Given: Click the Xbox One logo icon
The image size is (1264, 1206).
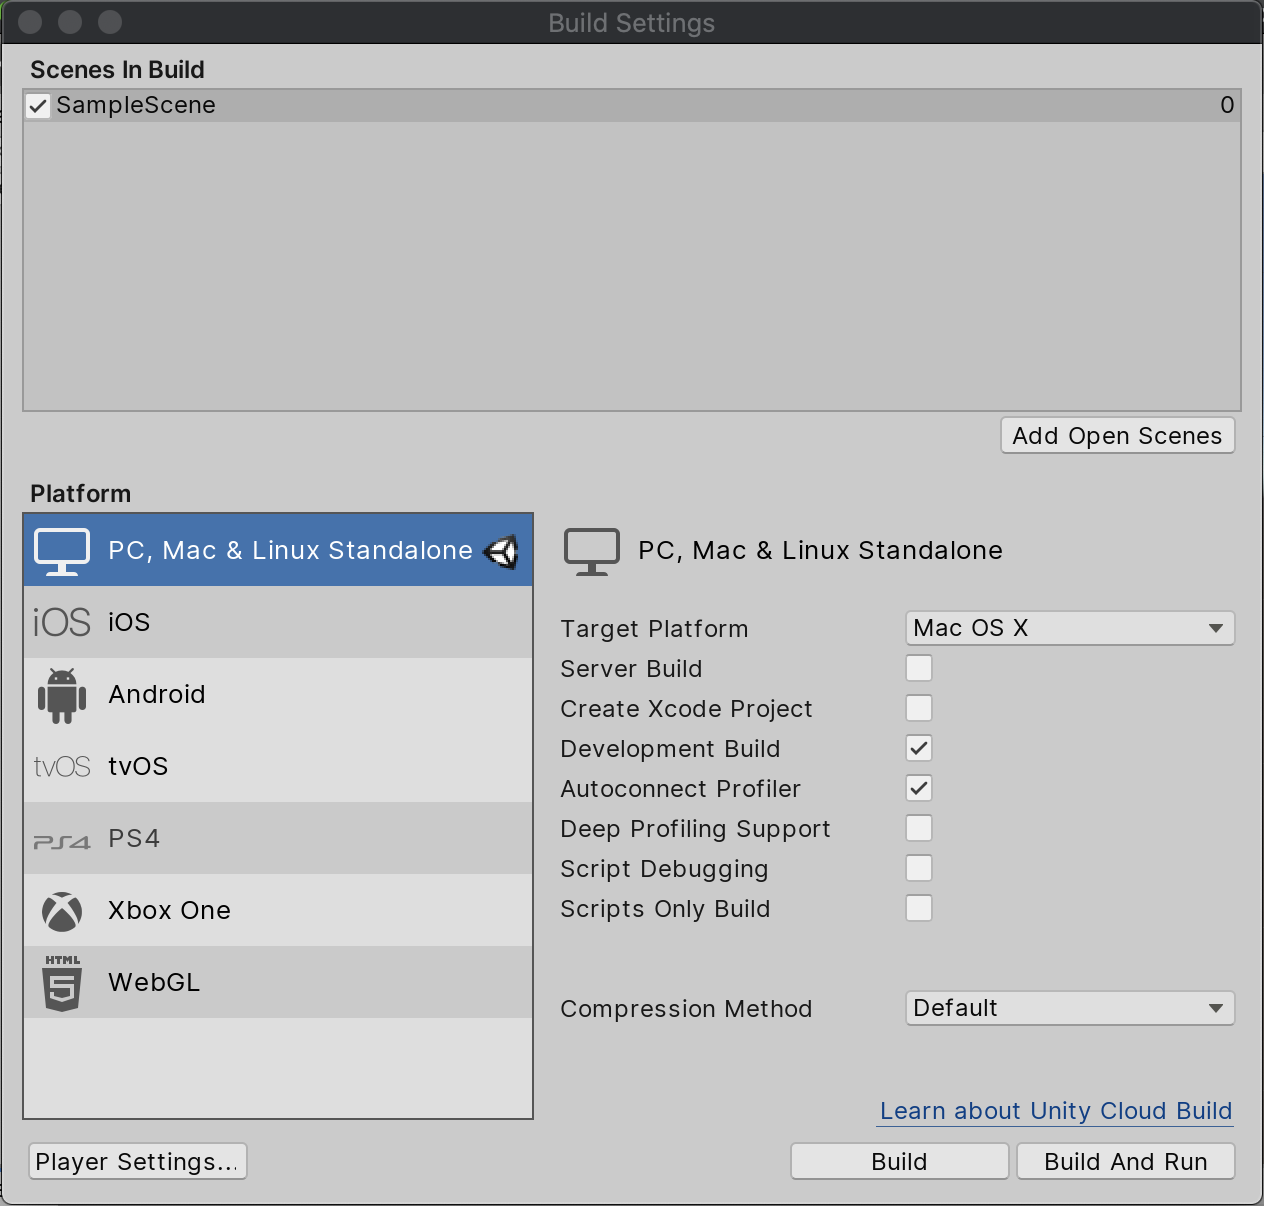Looking at the screenshot, I should [x=62, y=911].
